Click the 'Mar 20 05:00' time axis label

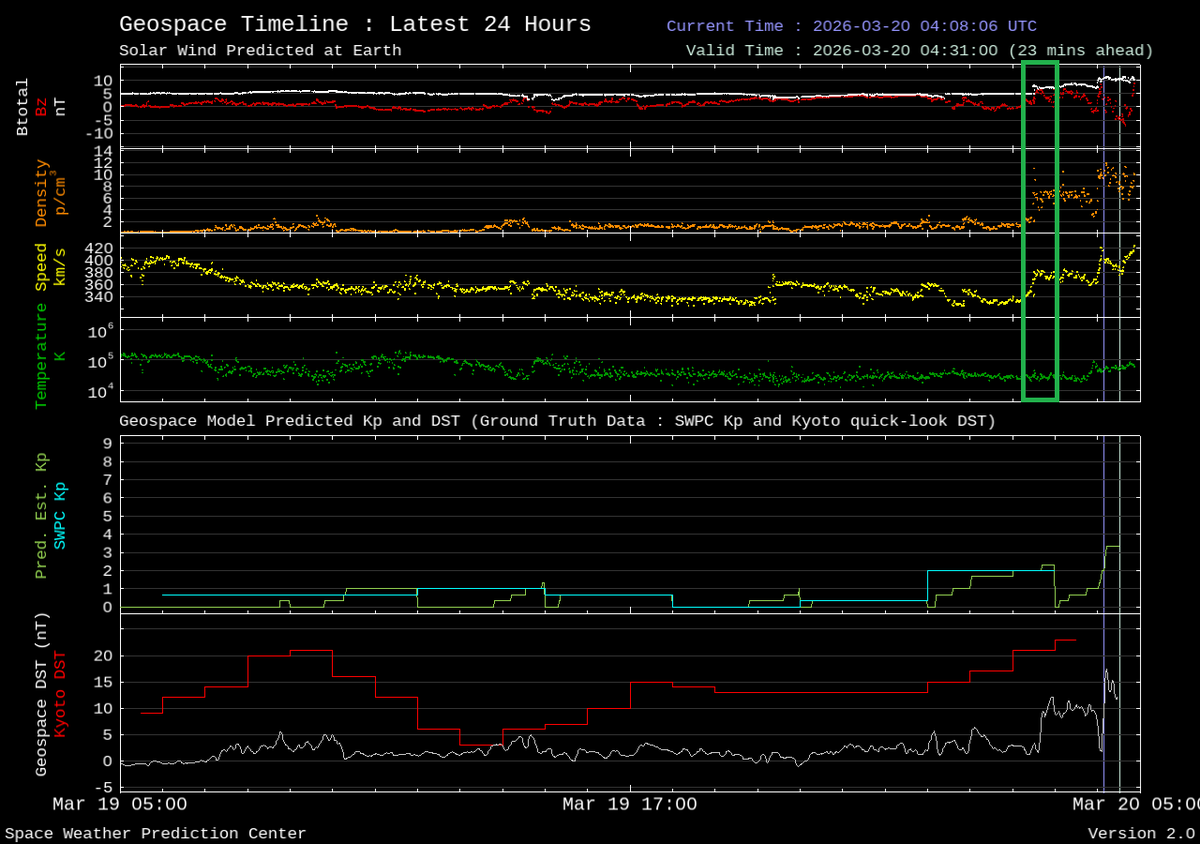point(1134,804)
